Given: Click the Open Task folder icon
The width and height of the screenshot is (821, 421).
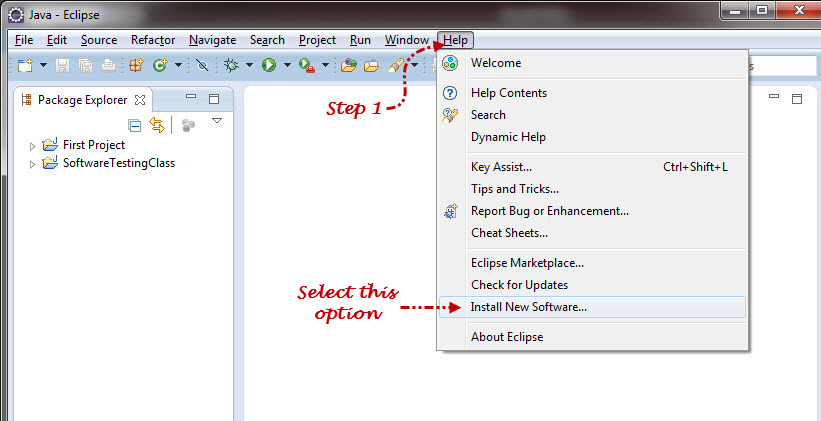Looking at the screenshot, I should click(371, 65).
